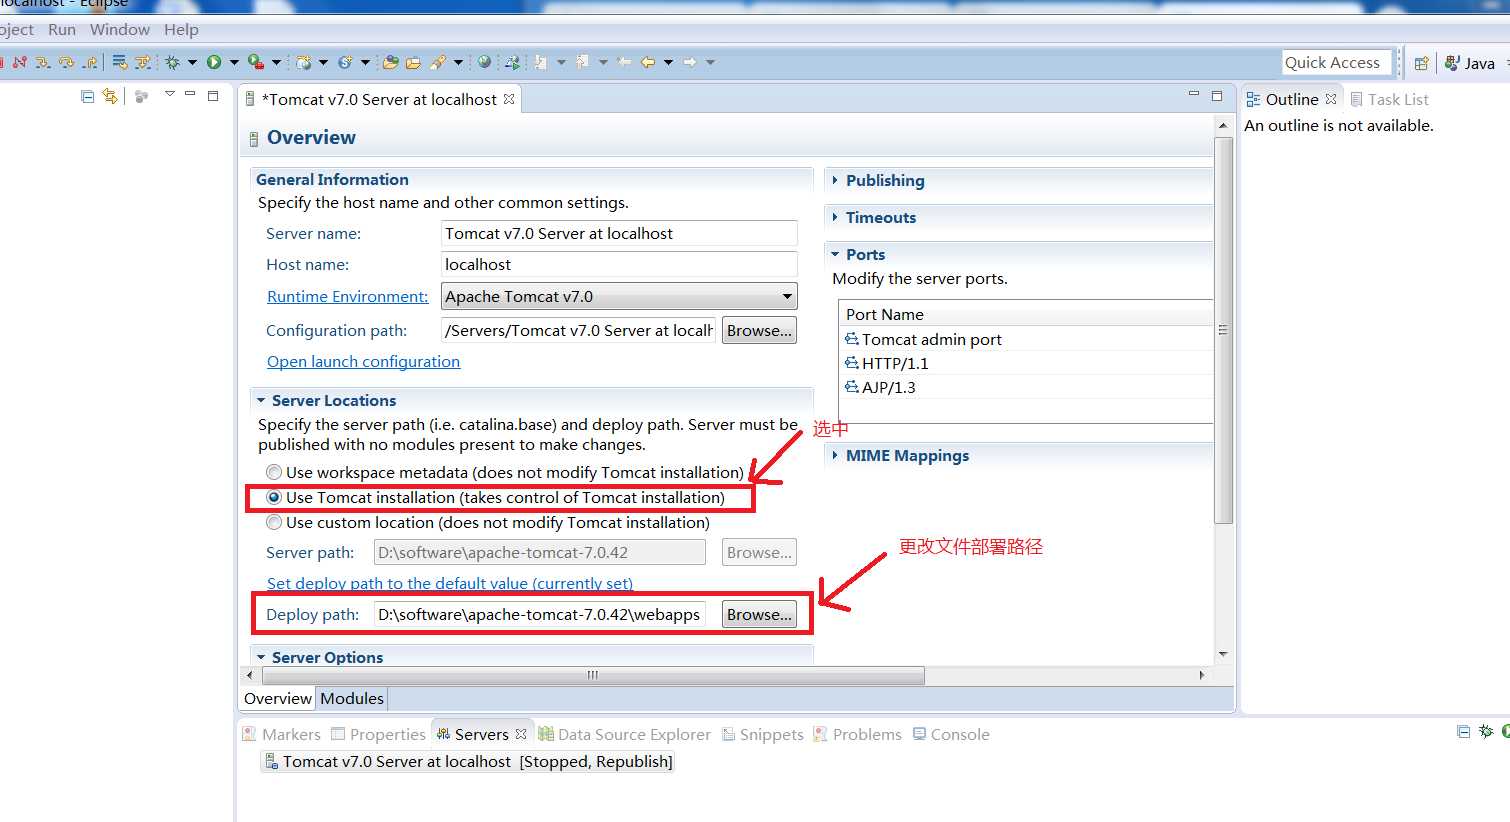
Task: Select the HTTP/1.1 port row
Action: [1027, 363]
